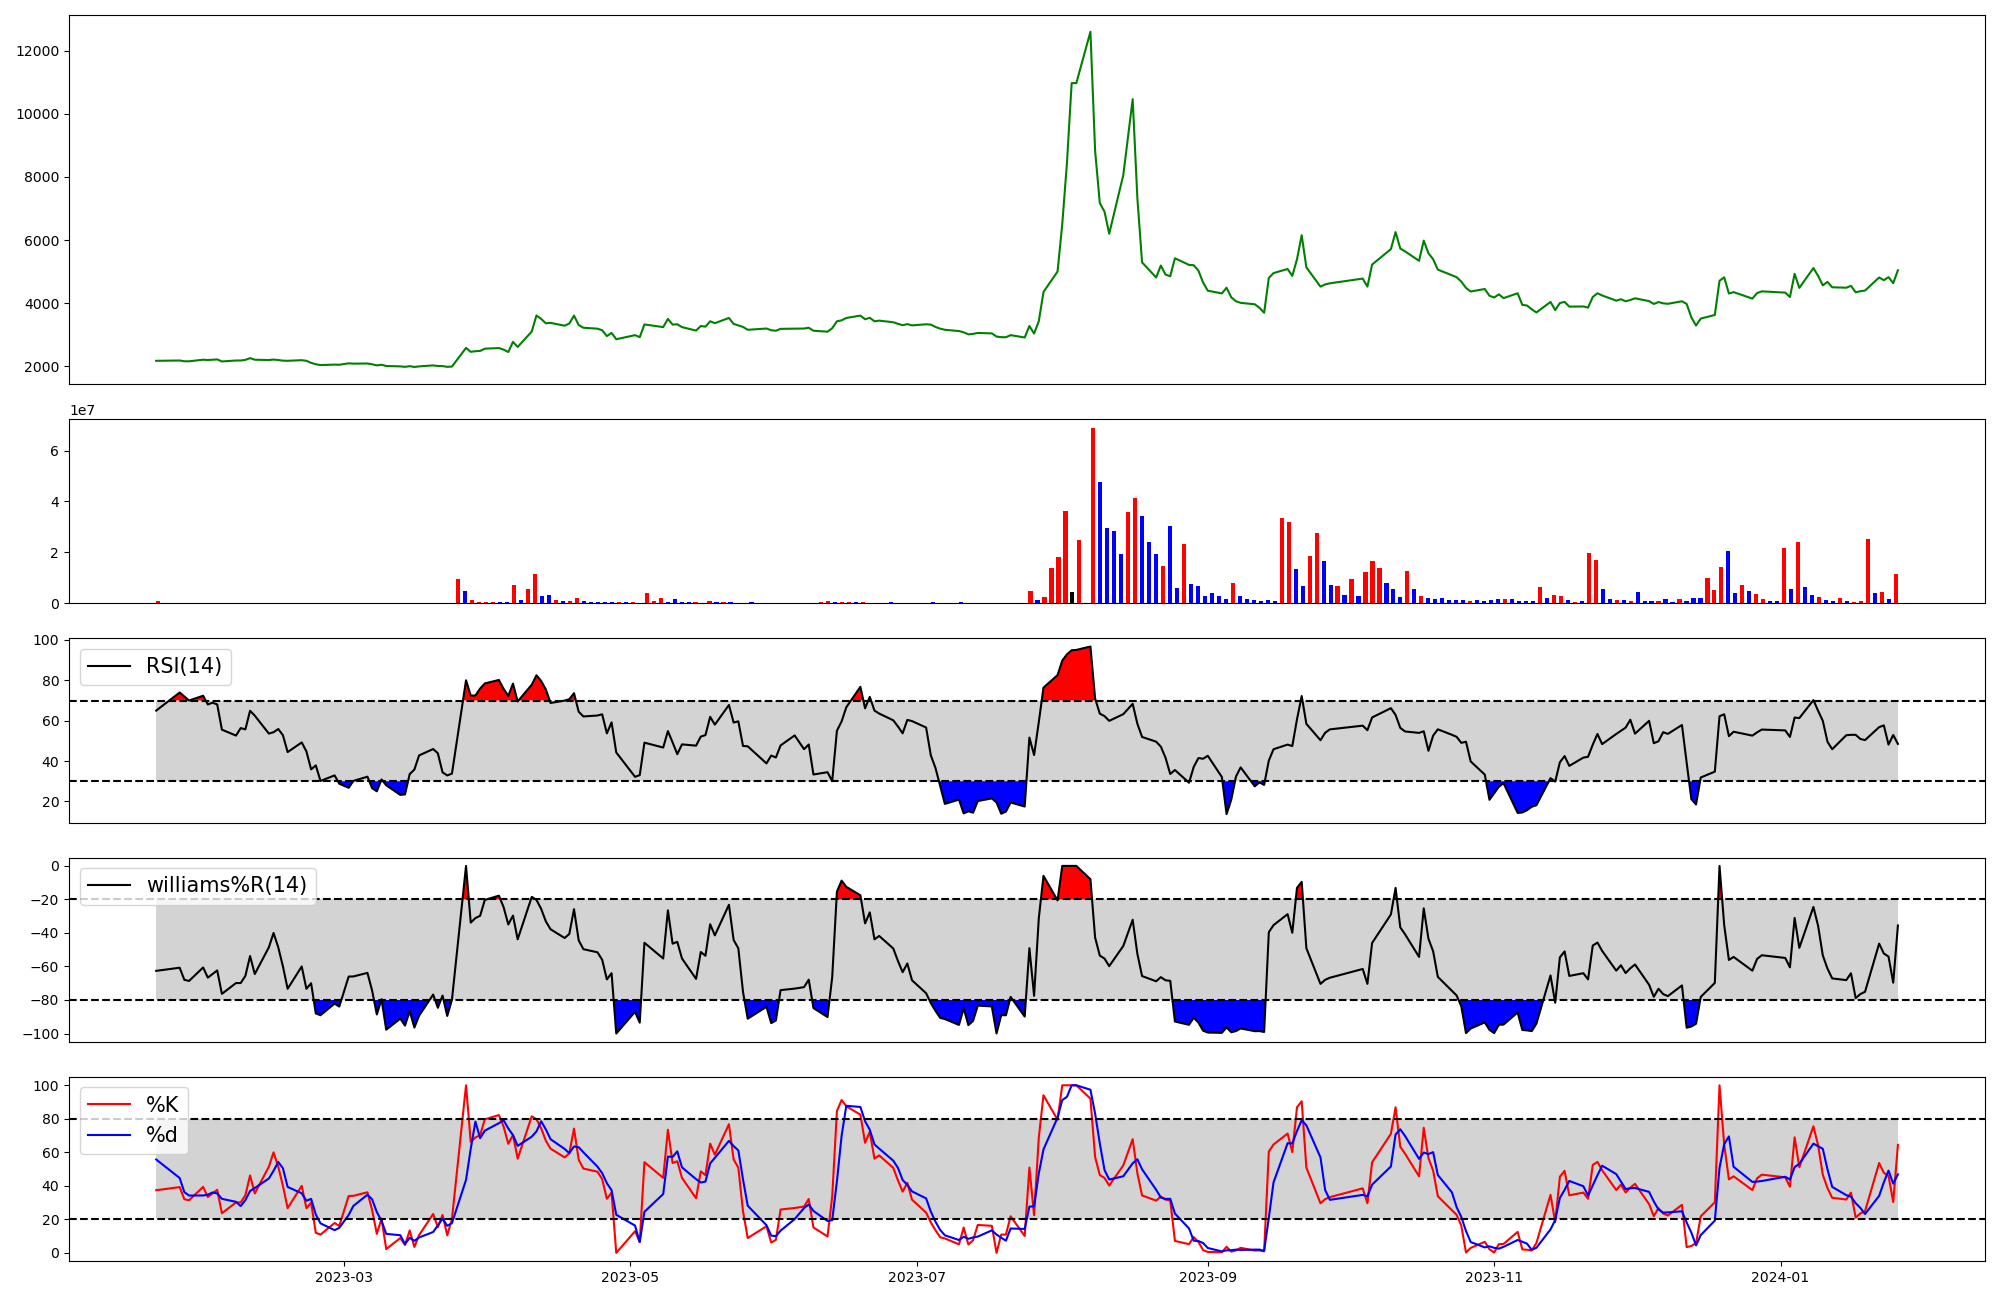Click the 1e7 exponent label above volume chart
Screen dimensions: 2000x1300
click(x=82, y=410)
